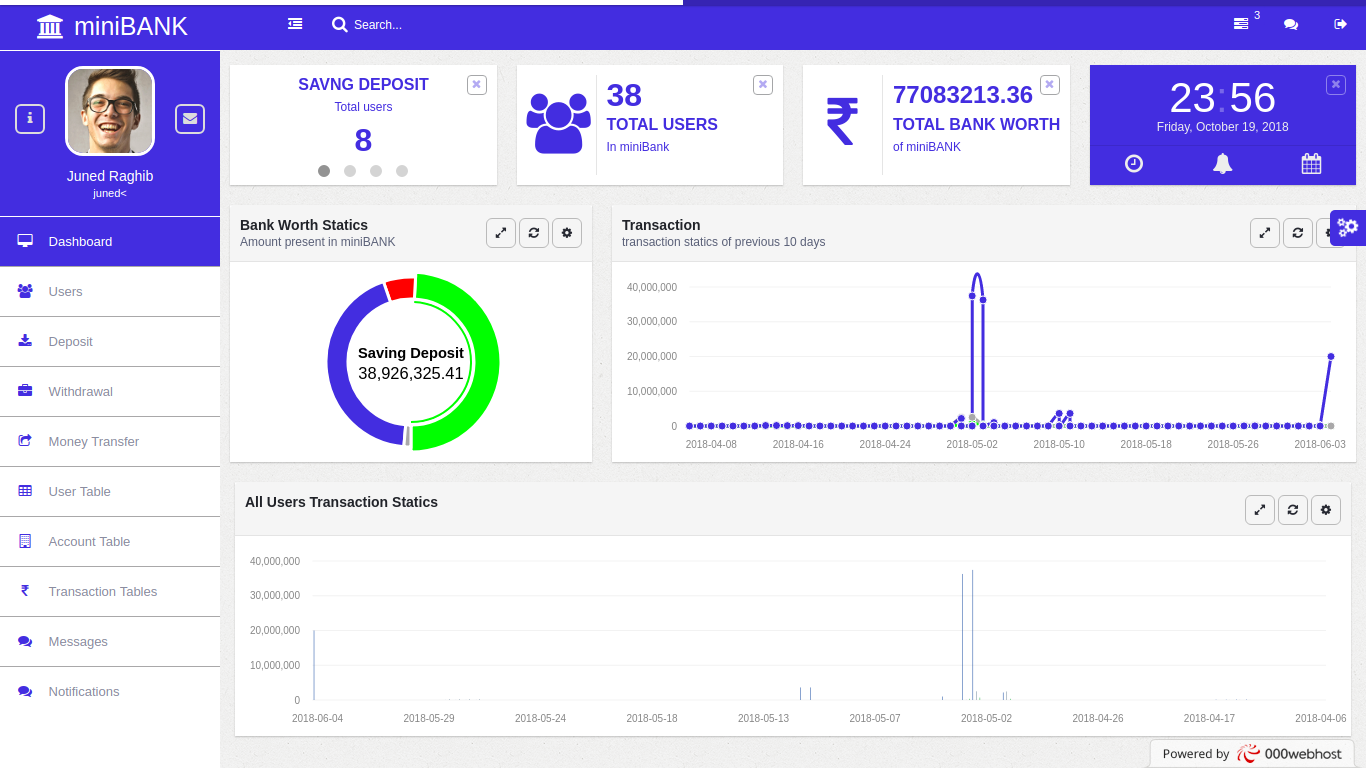Toggle the sidebar collapse menu icon

[x=295, y=24]
